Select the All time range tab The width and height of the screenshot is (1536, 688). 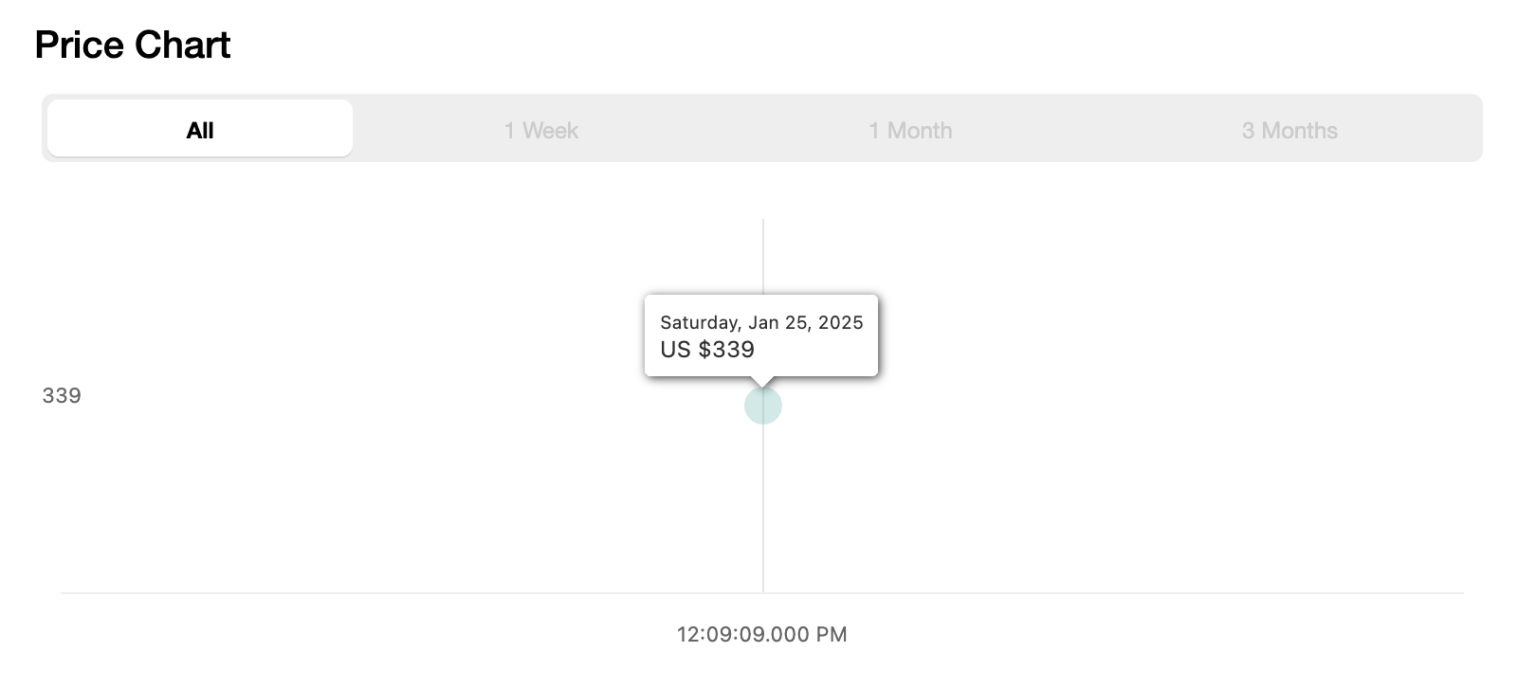(x=200, y=129)
